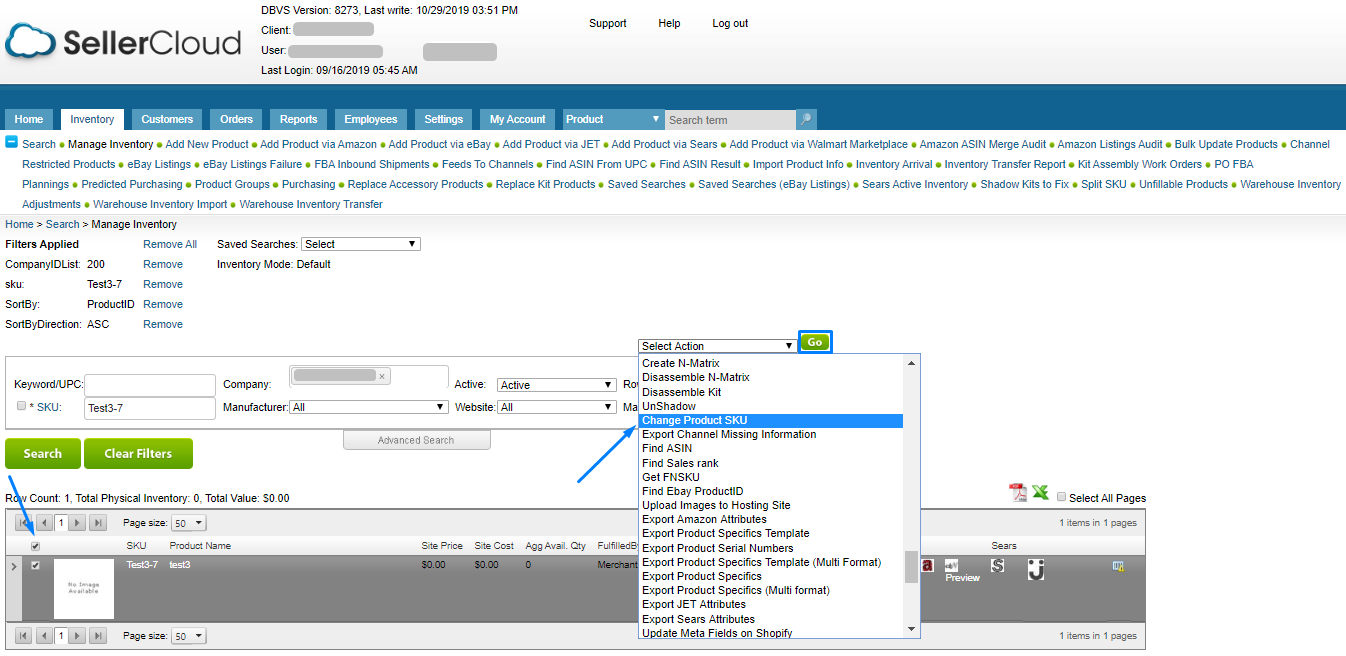This screenshot has height=656, width=1346.
Task: Click the SKU field containing Test3-7
Action: pyautogui.click(x=151, y=408)
